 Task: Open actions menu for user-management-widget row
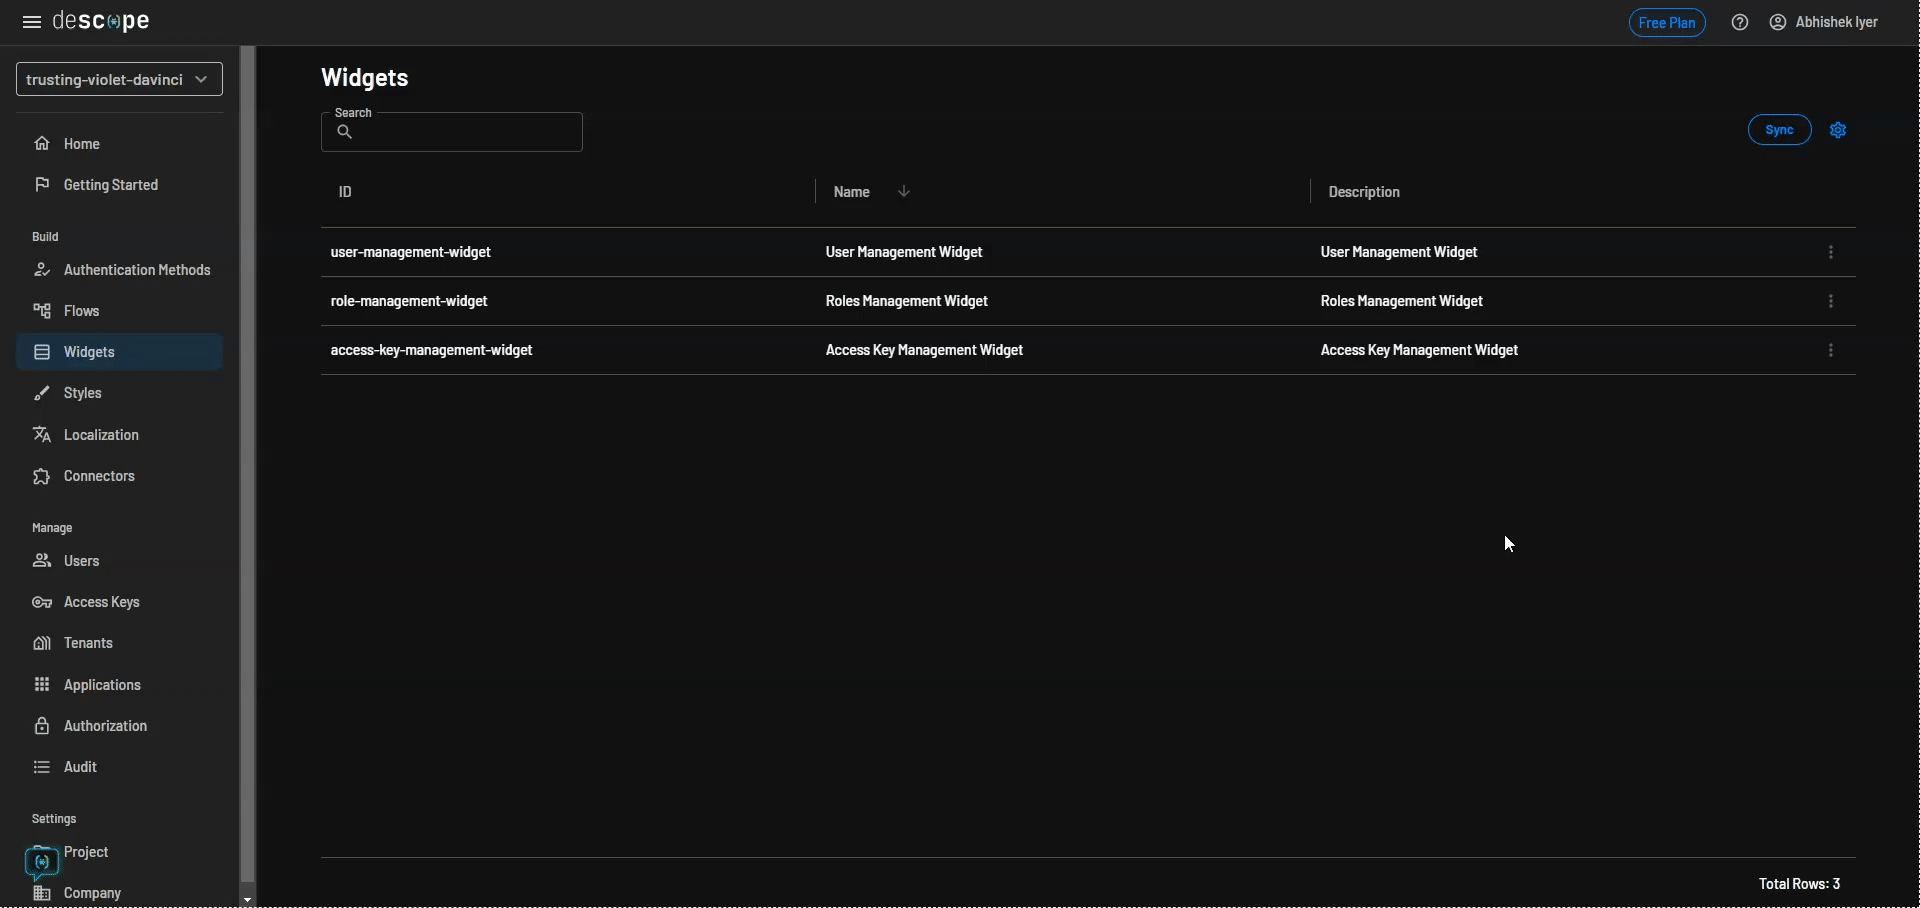1831,252
